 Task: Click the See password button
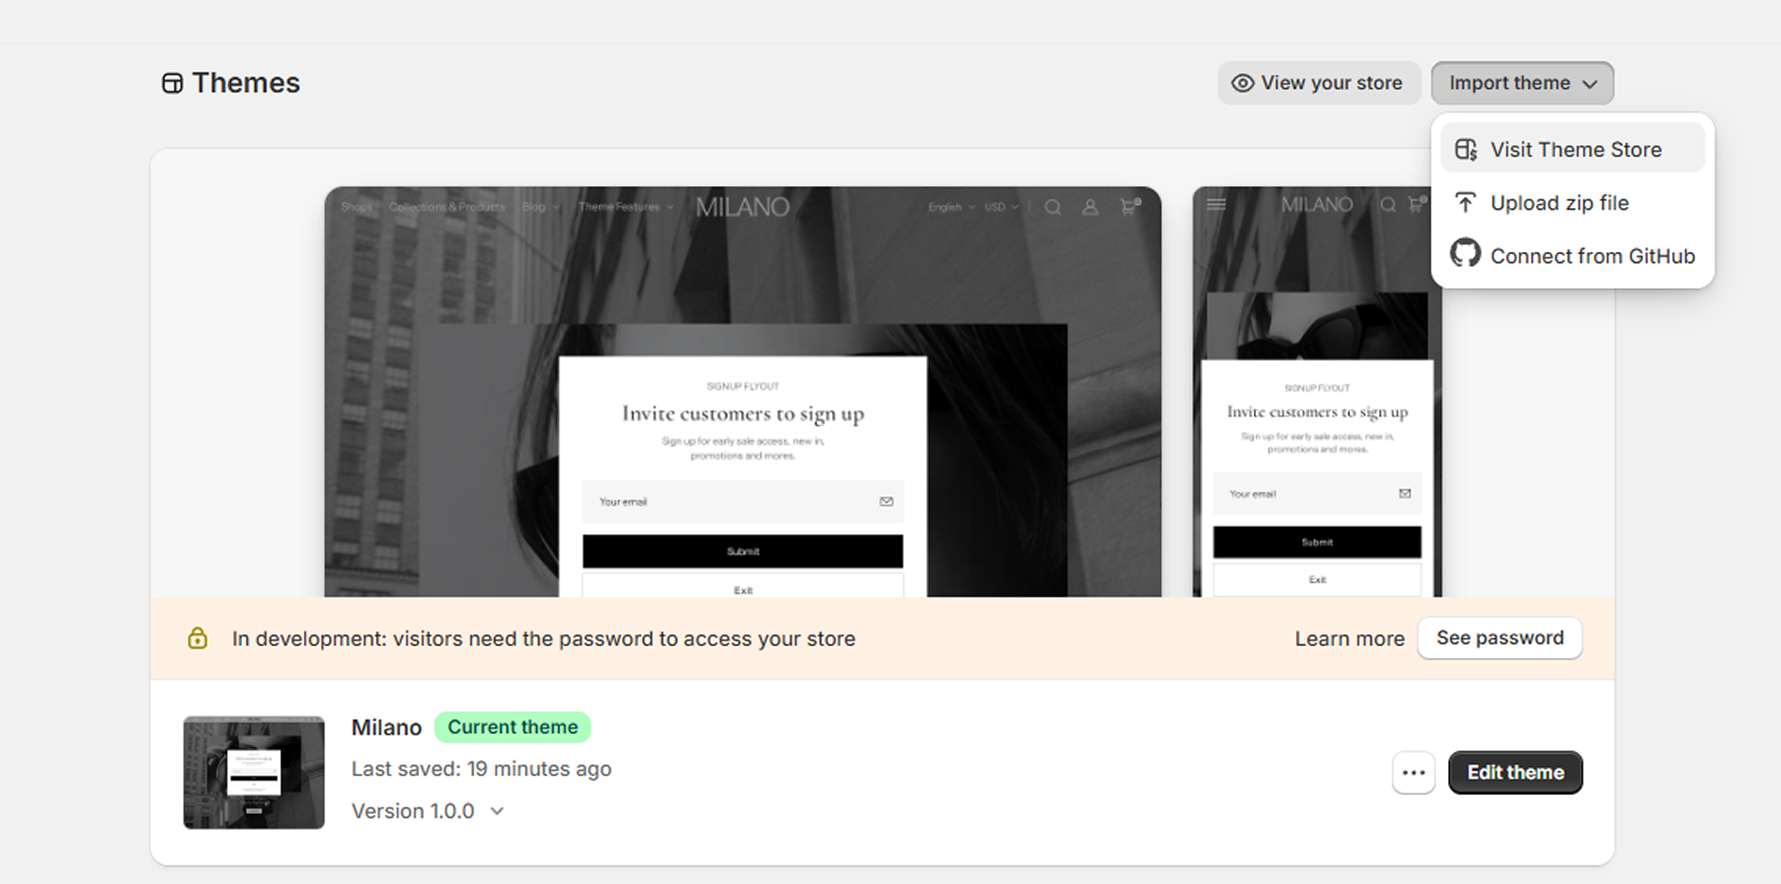[x=1499, y=638]
